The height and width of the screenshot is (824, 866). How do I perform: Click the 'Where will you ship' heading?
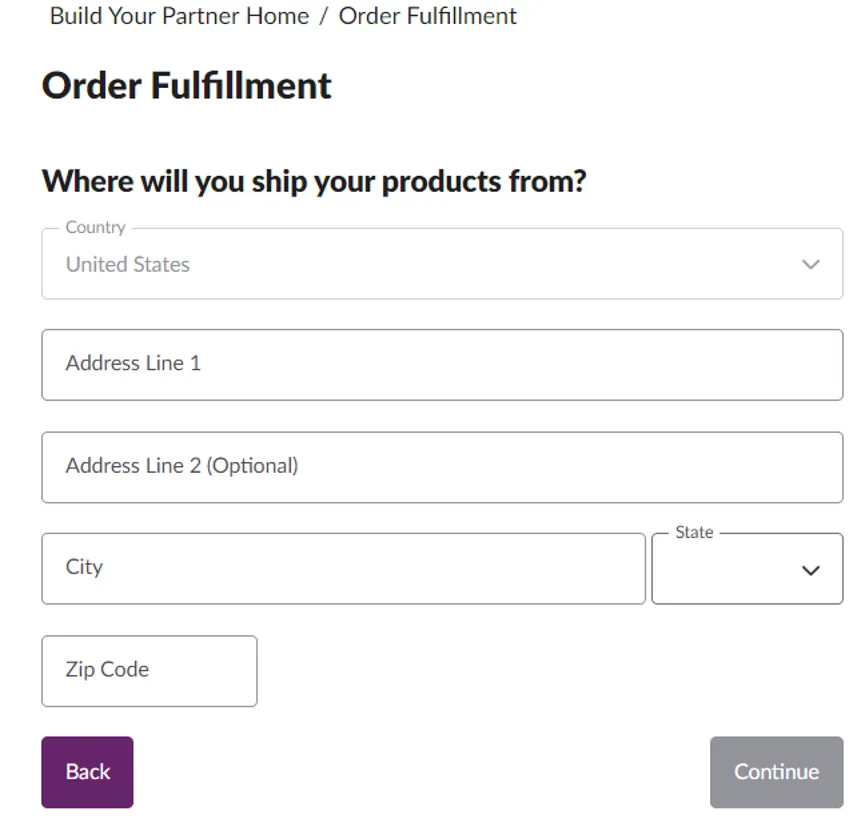click(313, 181)
